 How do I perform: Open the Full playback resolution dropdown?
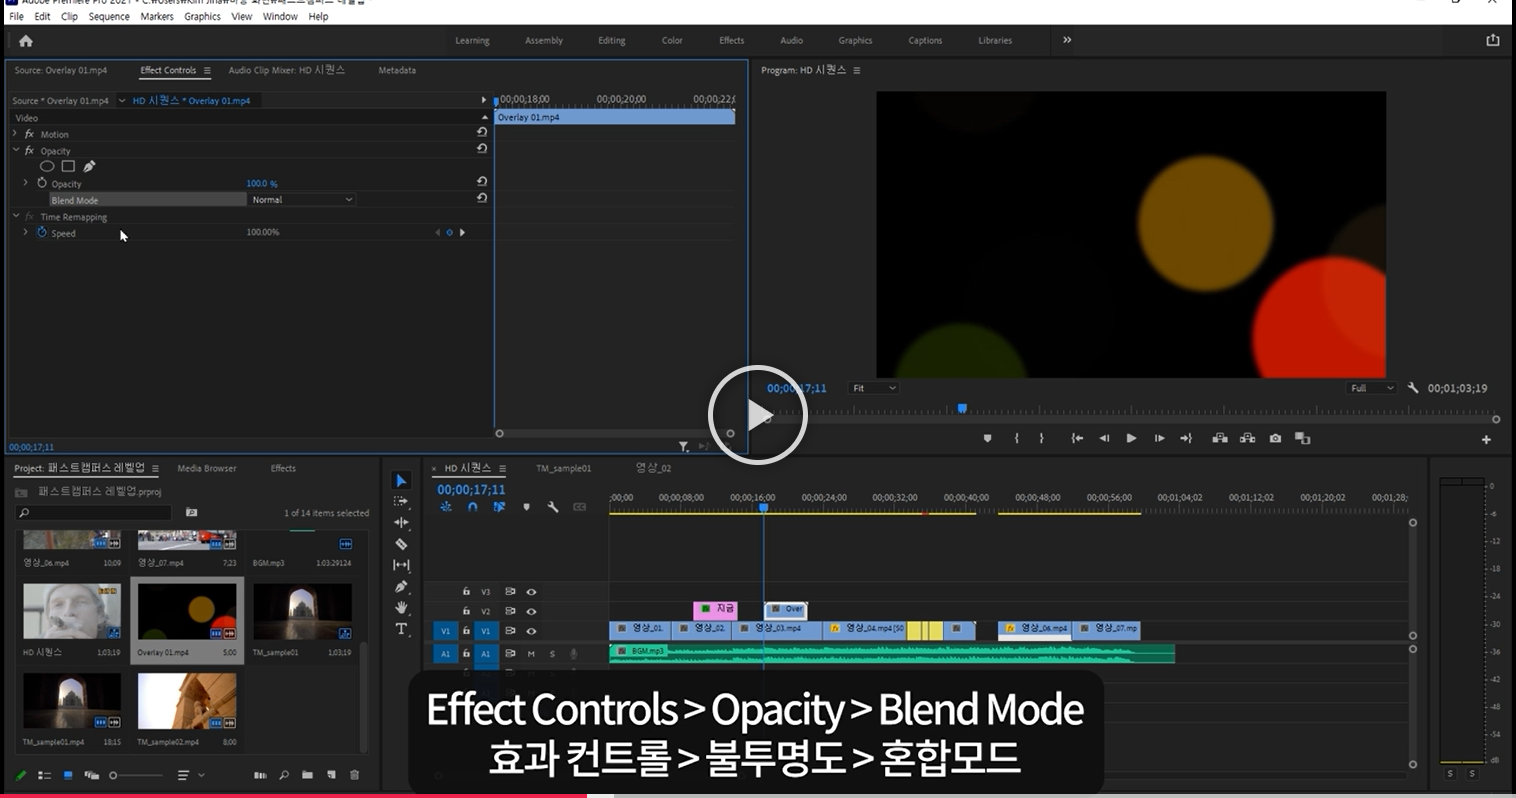[1370, 388]
